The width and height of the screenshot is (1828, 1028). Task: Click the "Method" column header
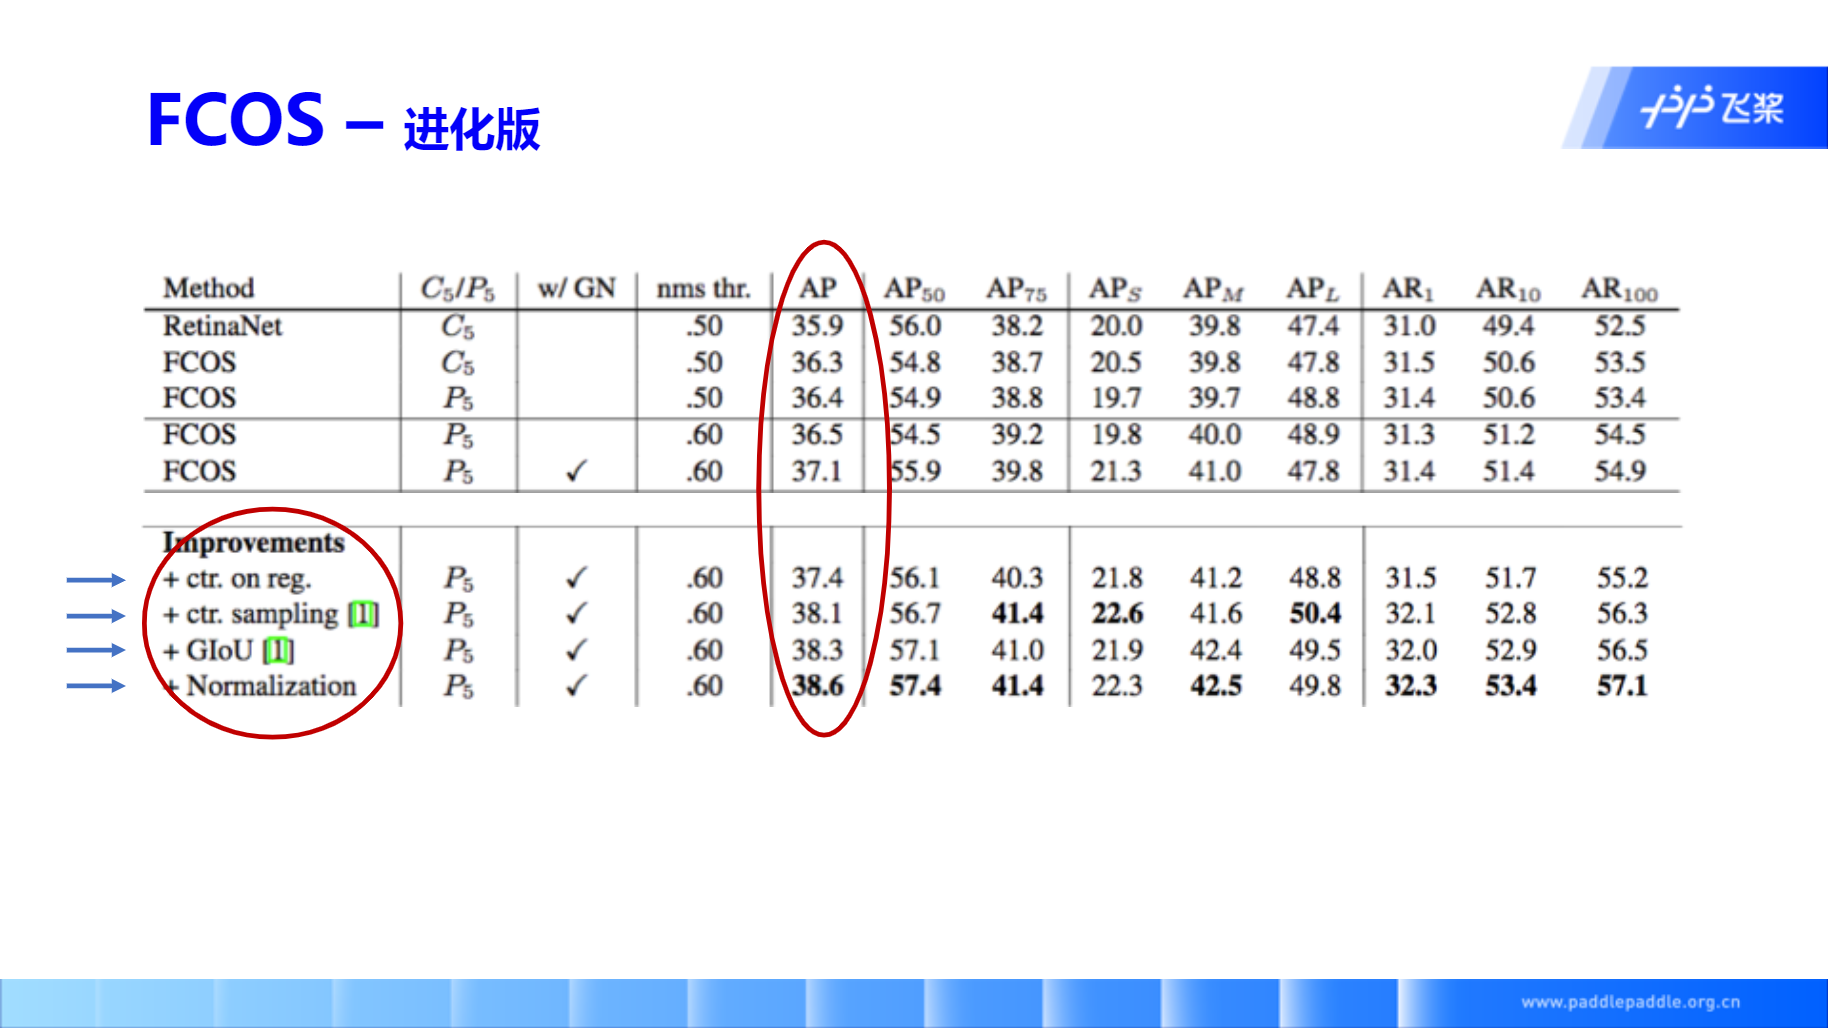209,288
